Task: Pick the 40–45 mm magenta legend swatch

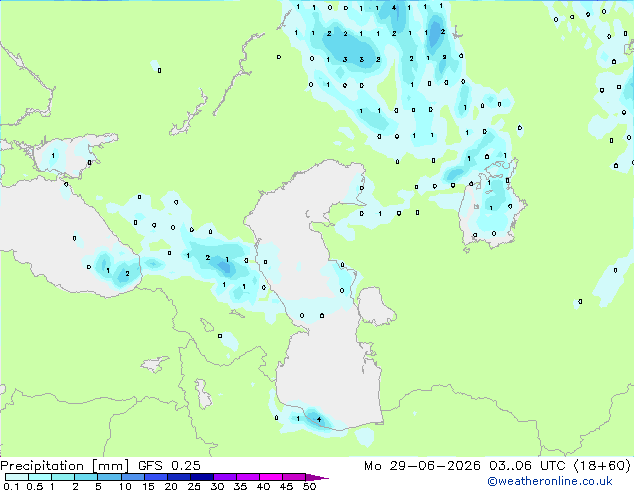Action: click(x=271, y=477)
